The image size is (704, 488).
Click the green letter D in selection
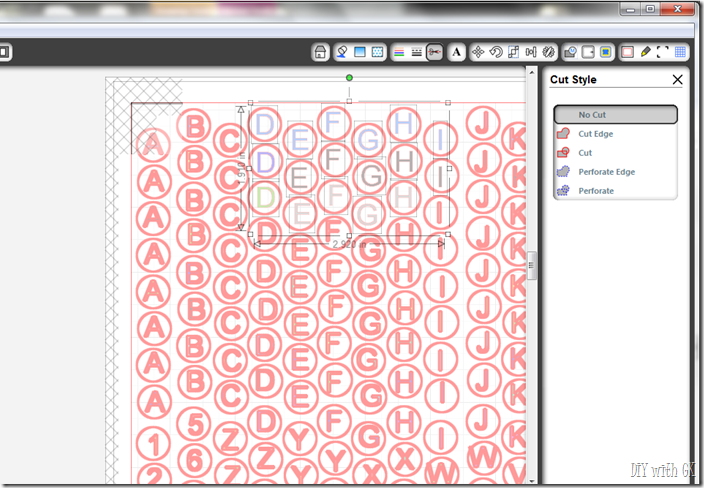[x=265, y=197]
